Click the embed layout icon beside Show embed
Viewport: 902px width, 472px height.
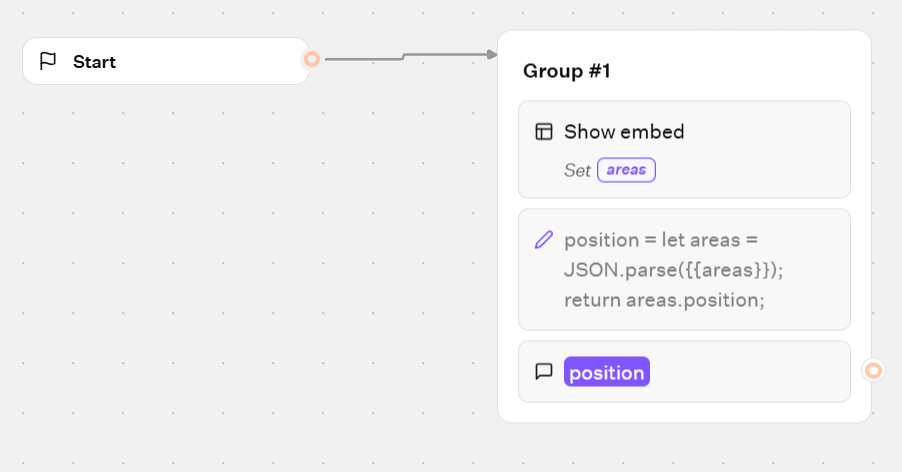click(544, 132)
